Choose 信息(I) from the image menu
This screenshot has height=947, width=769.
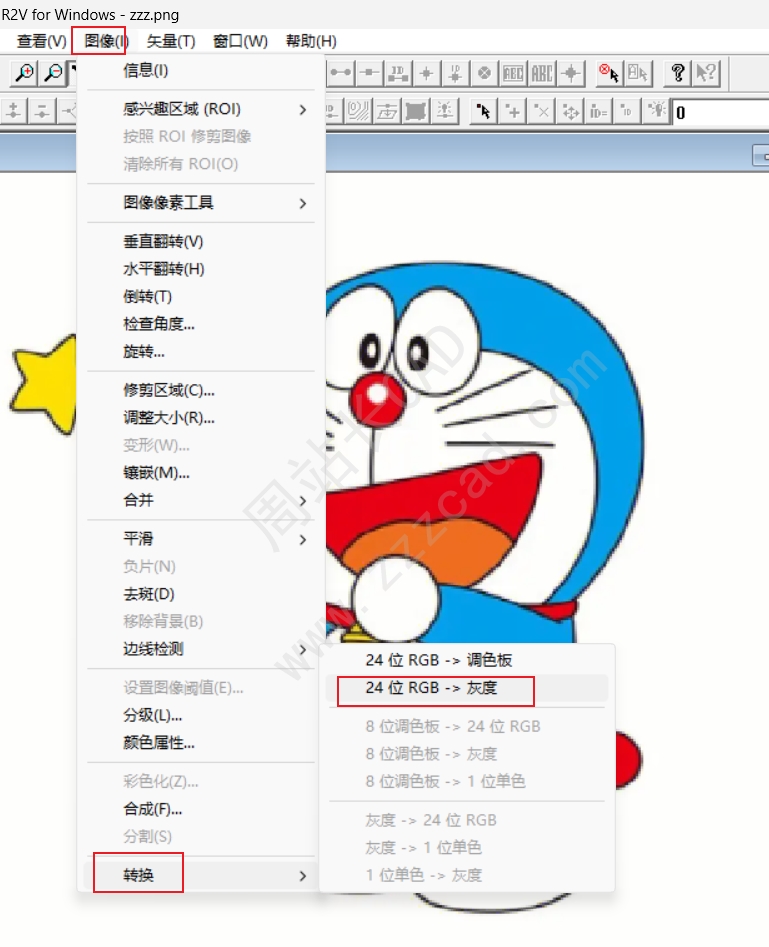pyautogui.click(x=201, y=71)
